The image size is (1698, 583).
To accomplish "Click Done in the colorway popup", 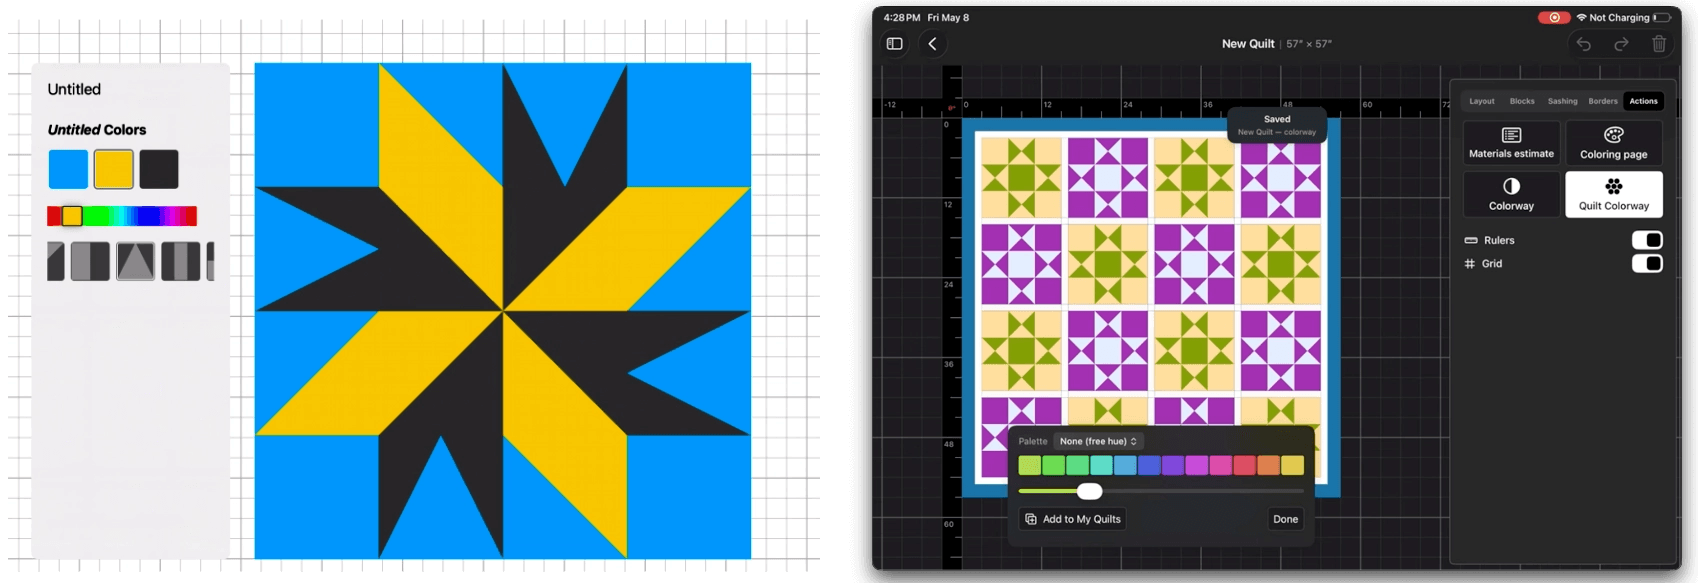I will tap(1286, 519).
